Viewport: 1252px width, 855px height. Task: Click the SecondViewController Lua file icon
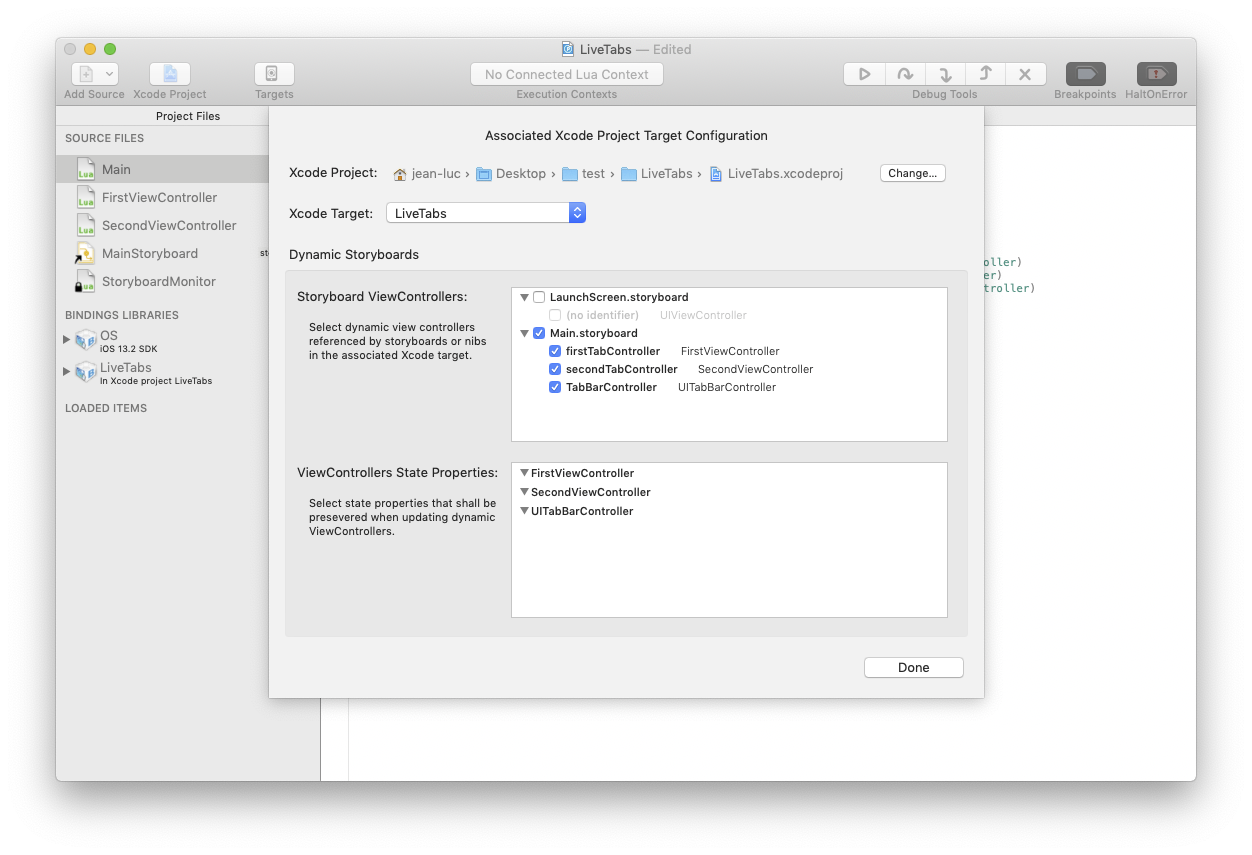pos(86,225)
